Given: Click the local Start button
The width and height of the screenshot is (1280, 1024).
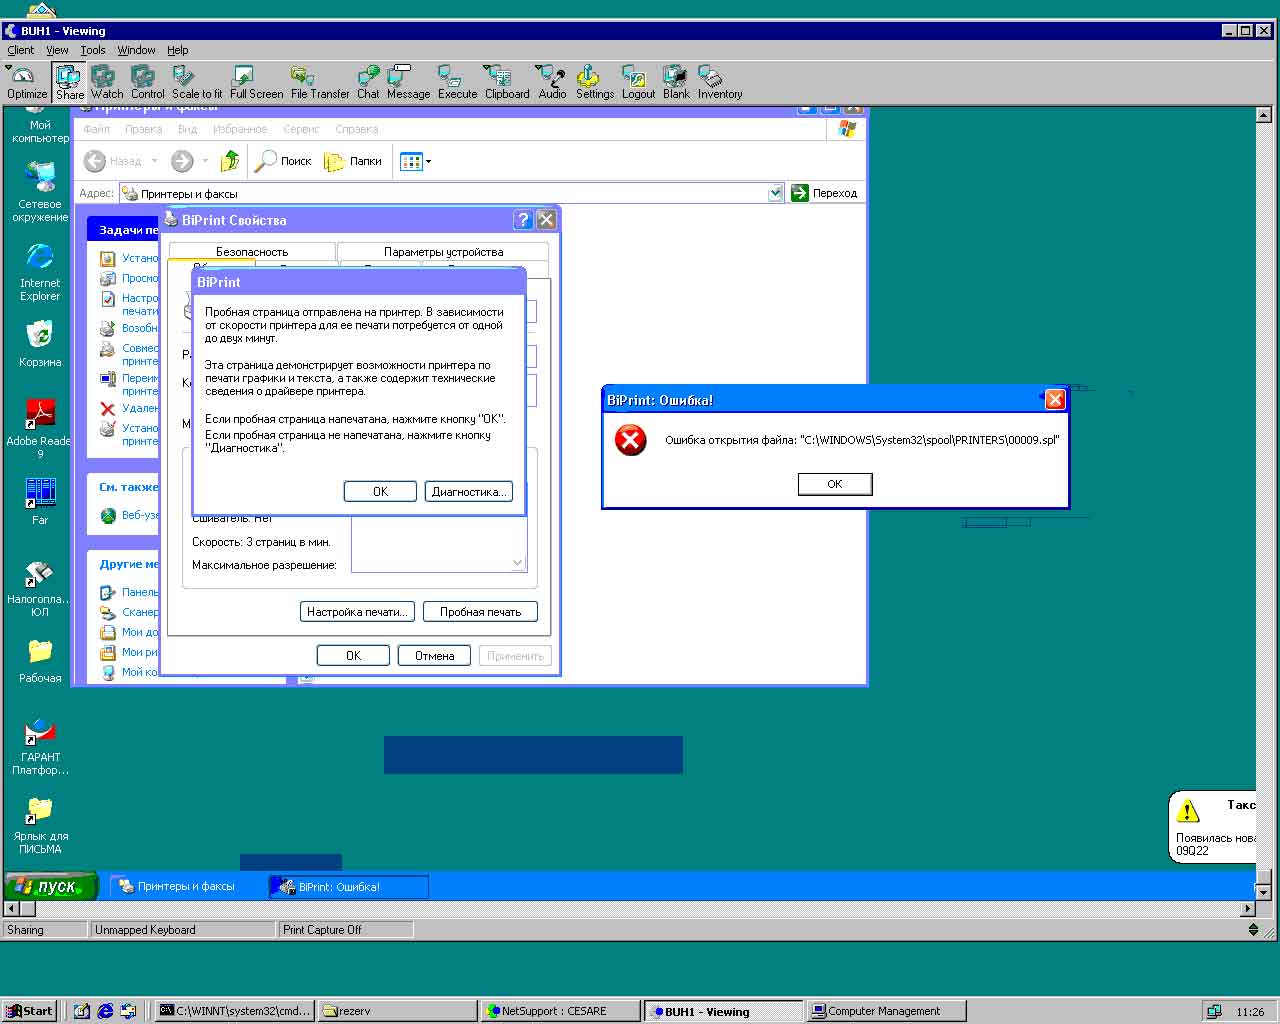Looking at the screenshot, I should click(x=28, y=1011).
